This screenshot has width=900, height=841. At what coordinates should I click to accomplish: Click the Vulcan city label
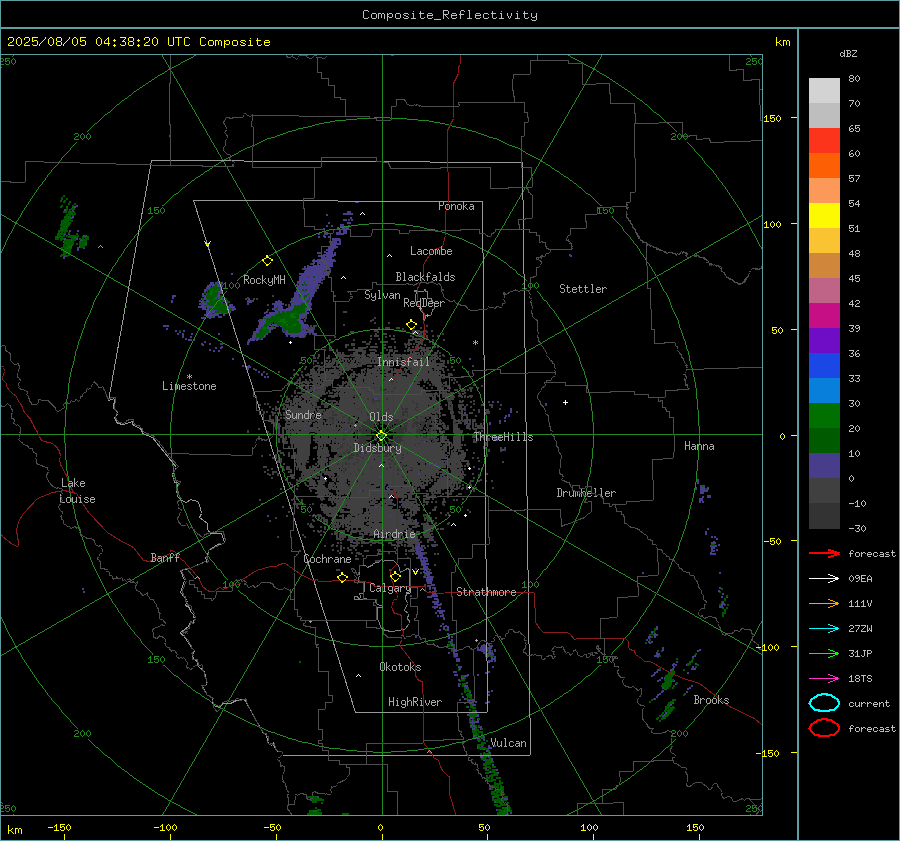(x=508, y=743)
